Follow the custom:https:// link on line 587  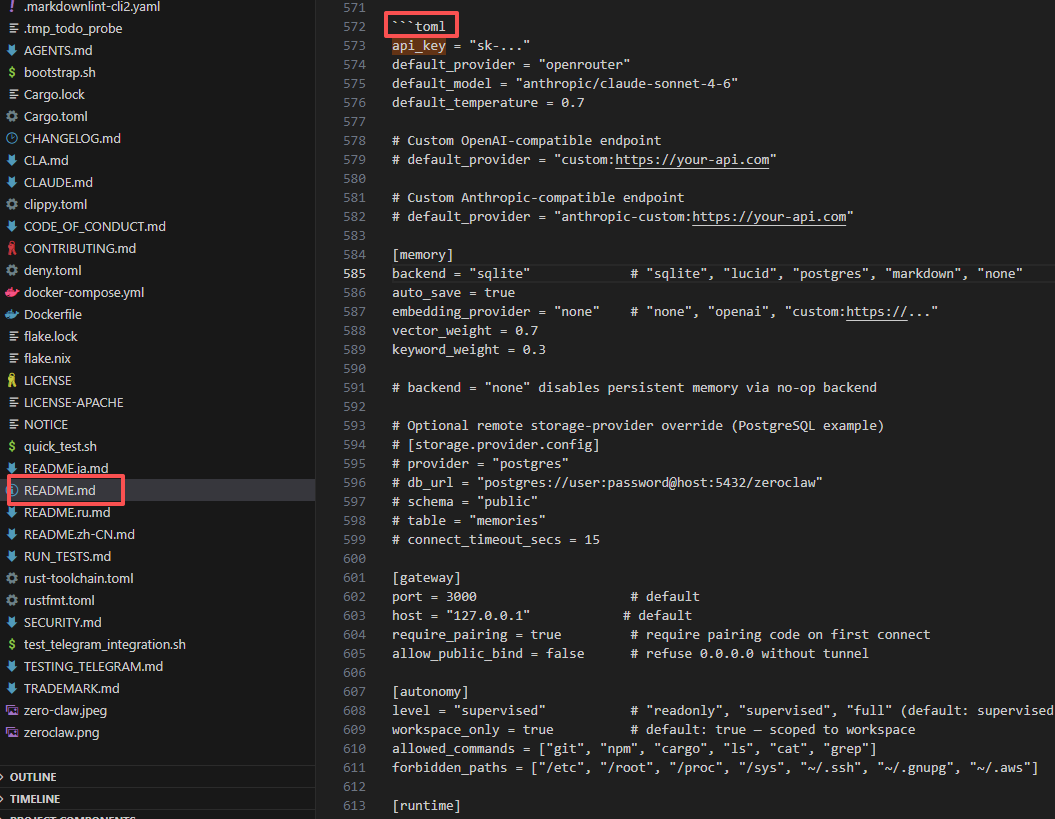(x=877, y=312)
